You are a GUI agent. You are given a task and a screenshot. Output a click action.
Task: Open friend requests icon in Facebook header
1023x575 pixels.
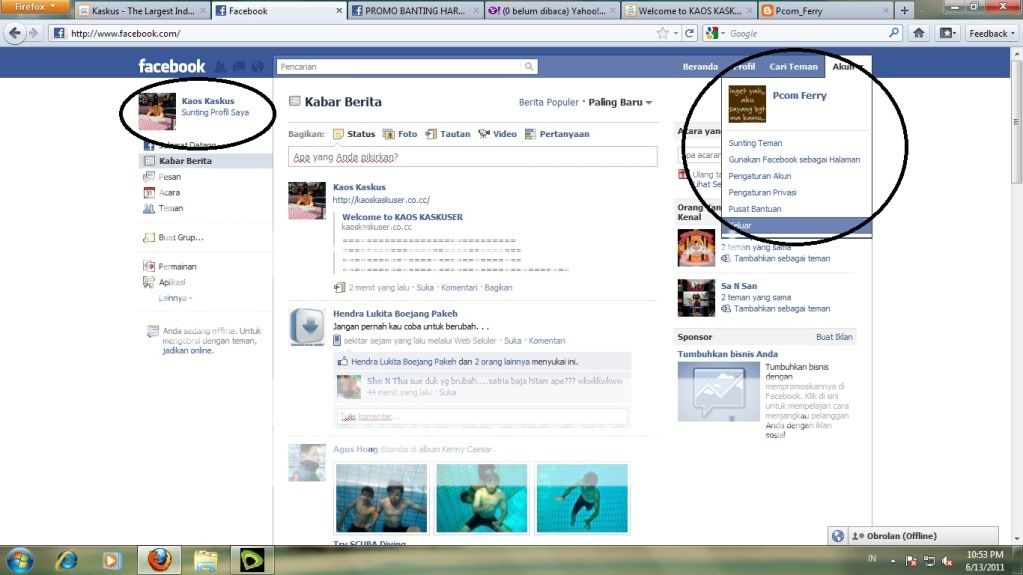click(x=220, y=67)
